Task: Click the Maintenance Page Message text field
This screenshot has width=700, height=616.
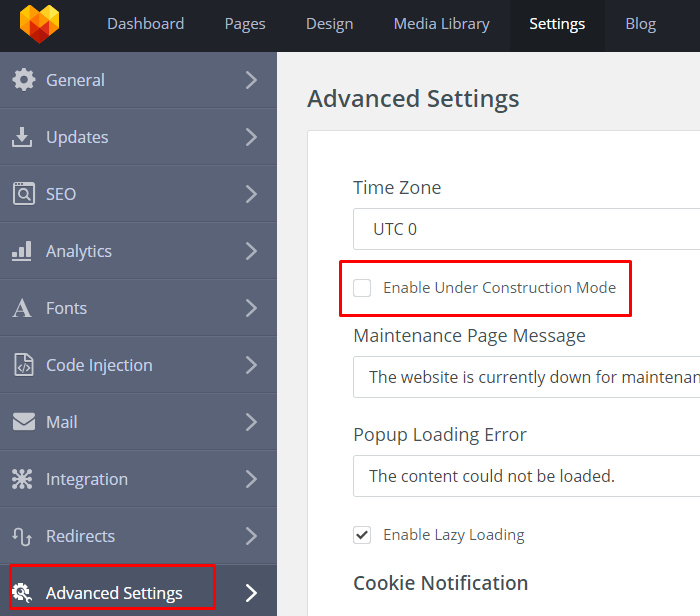Action: tap(526, 377)
